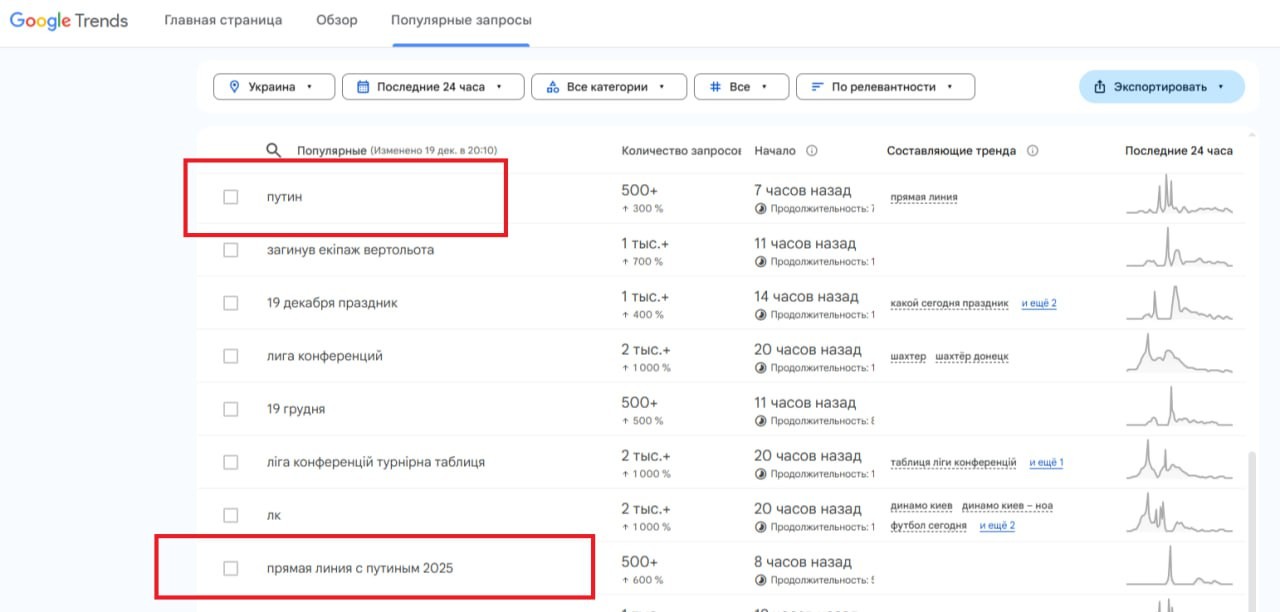Tick the лига конференций checkbox
This screenshot has width=1280, height=612.
231,356
